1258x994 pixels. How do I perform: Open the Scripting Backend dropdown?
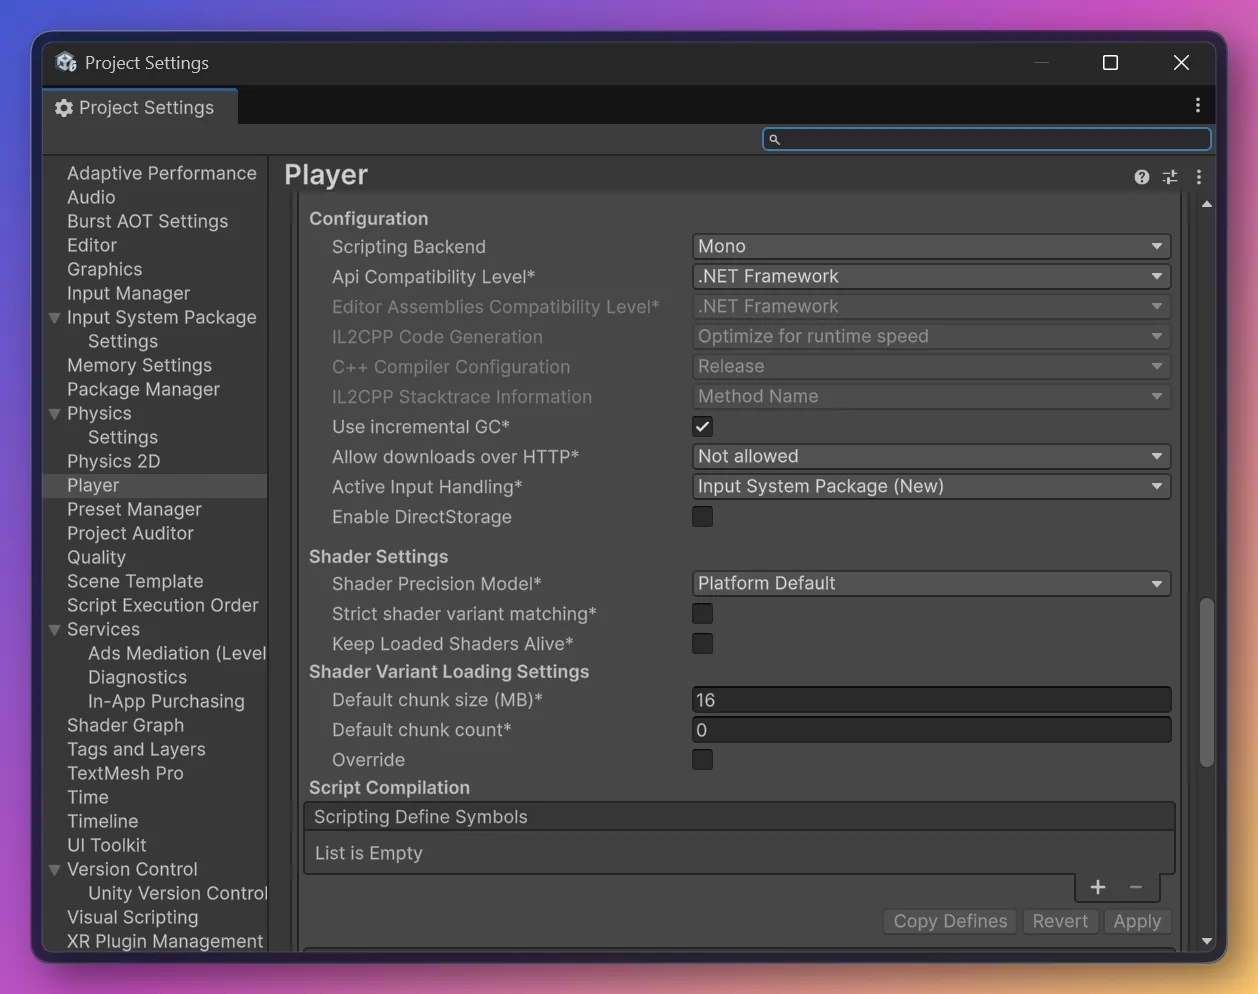click(931, 246)
